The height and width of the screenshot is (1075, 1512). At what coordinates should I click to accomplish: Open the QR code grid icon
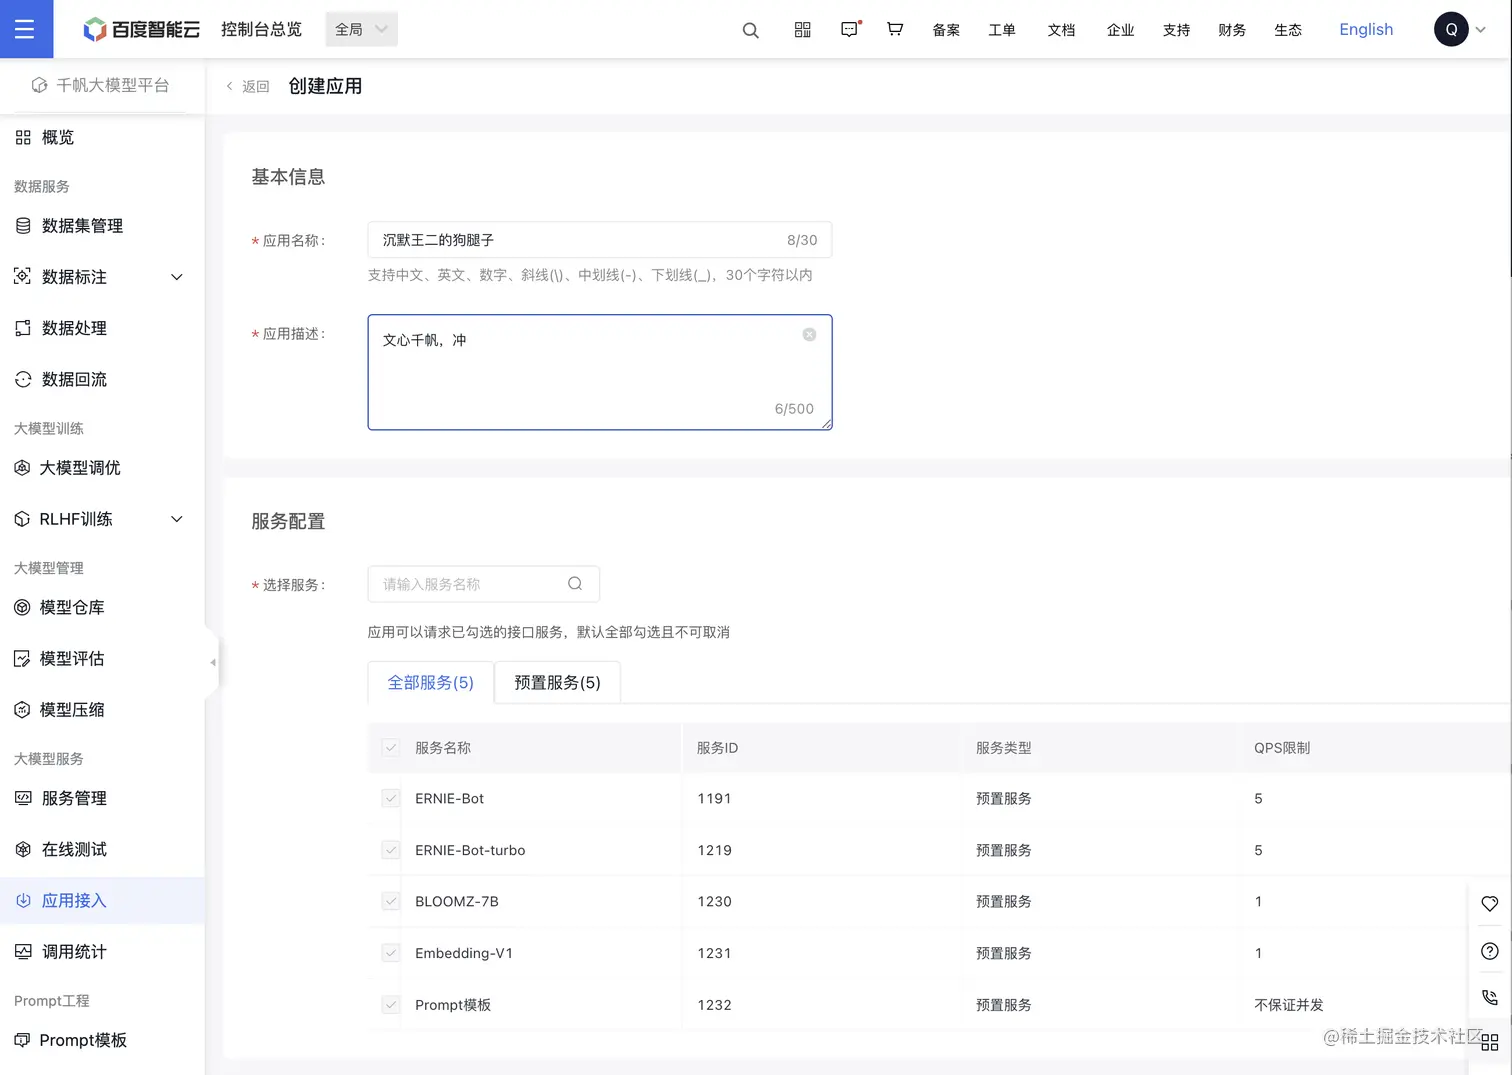pyautogui.click(x=802, y=30)
